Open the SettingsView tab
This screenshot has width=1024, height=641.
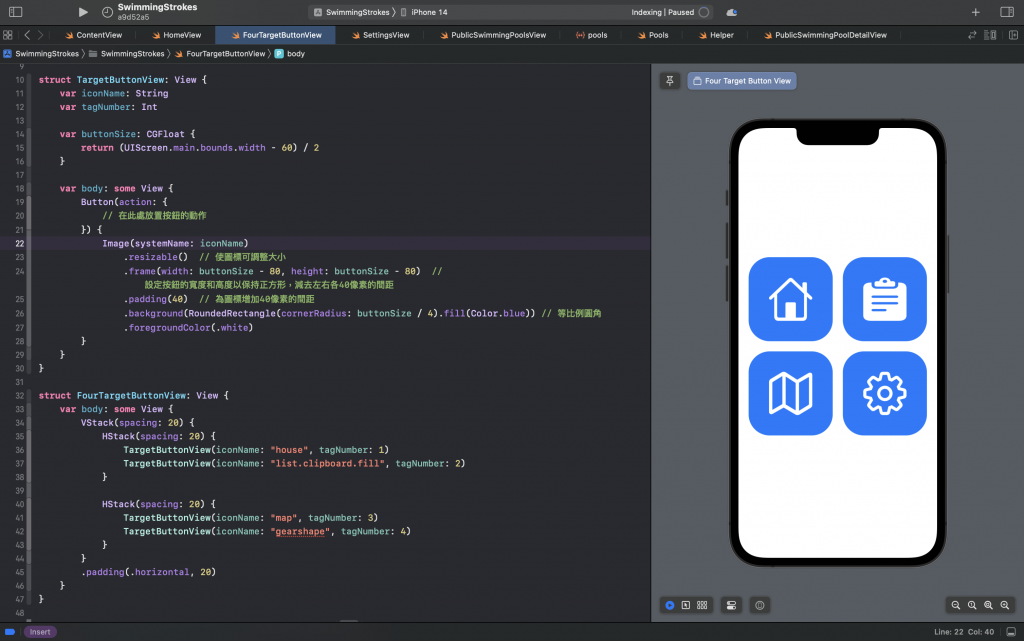380,35
